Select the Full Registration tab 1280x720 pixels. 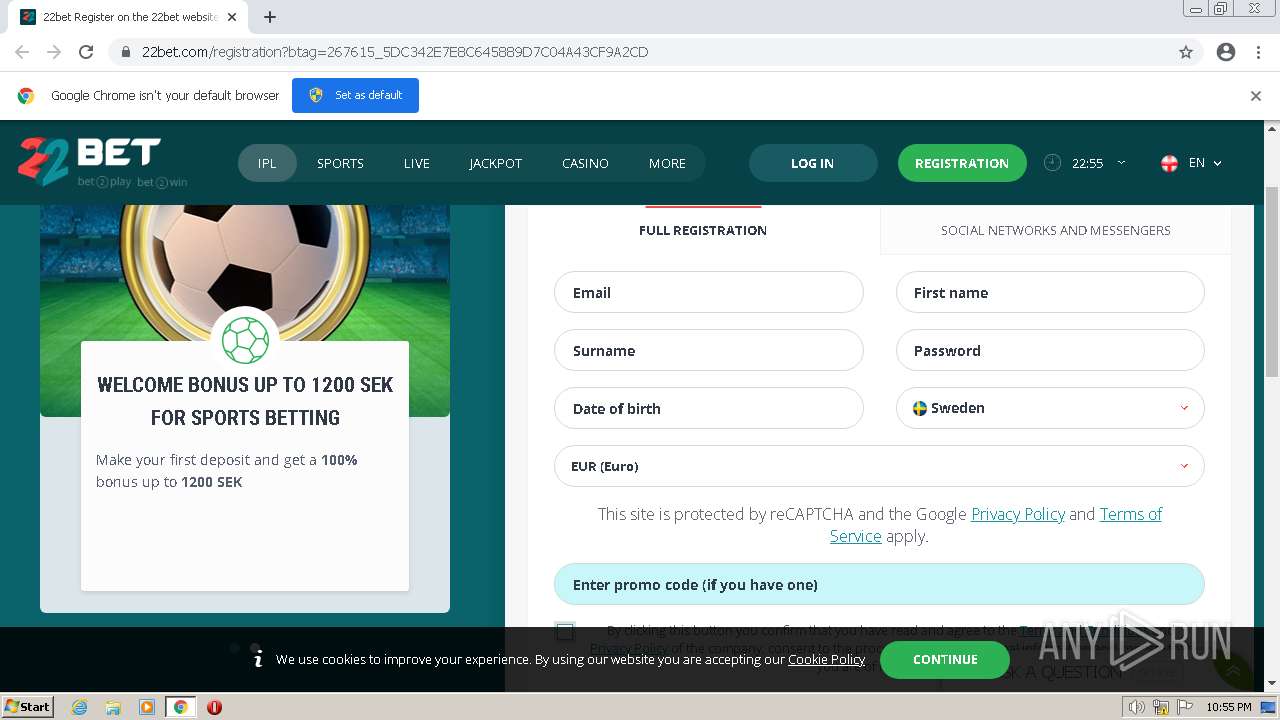(703, 230)
